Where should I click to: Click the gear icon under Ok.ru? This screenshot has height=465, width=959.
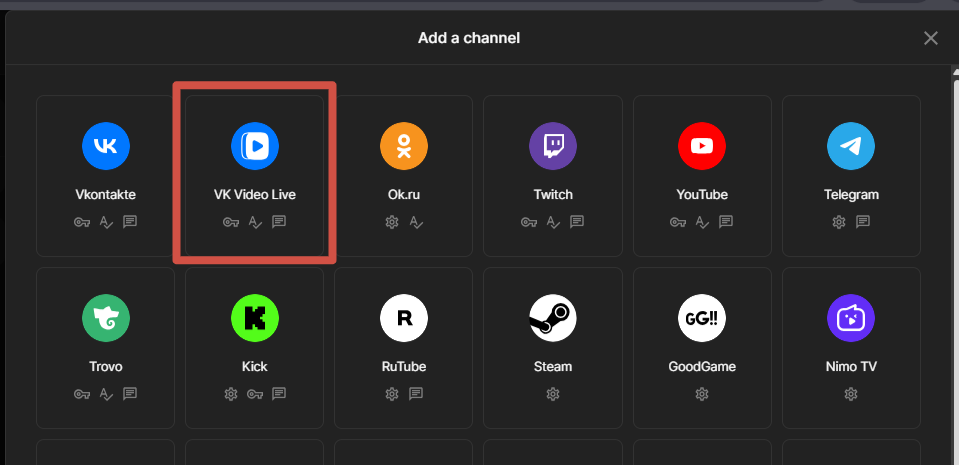(x=392, y=222)
